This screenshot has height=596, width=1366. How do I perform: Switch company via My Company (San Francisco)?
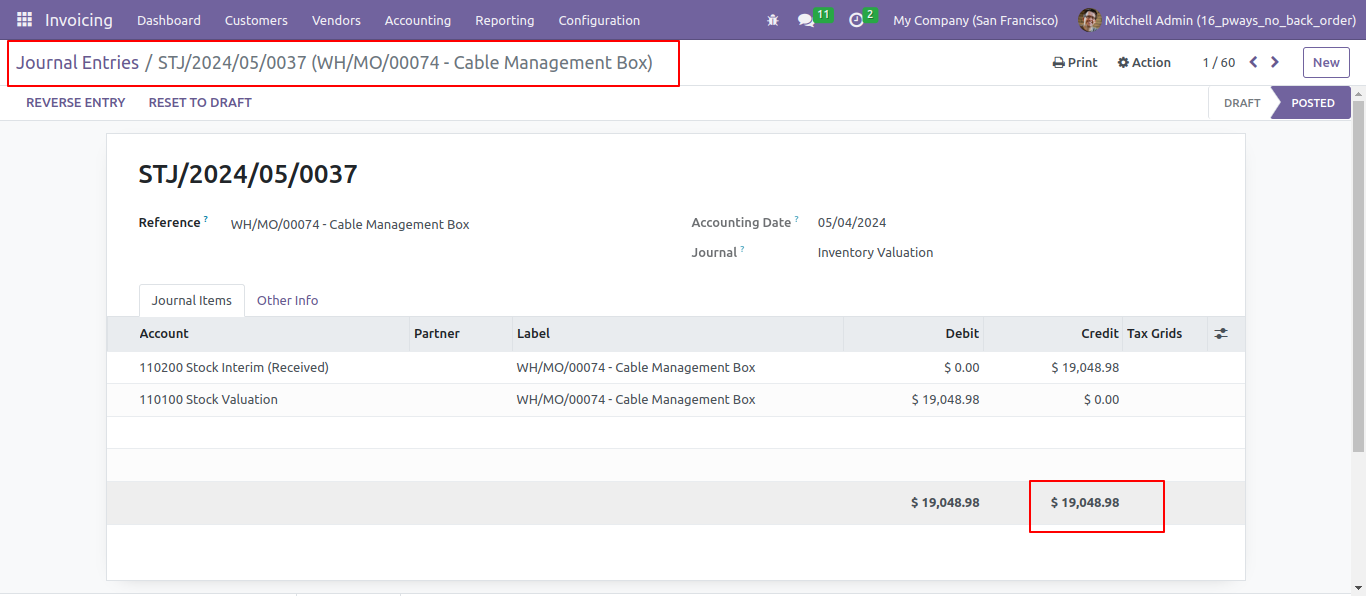[x=975, y=20]
